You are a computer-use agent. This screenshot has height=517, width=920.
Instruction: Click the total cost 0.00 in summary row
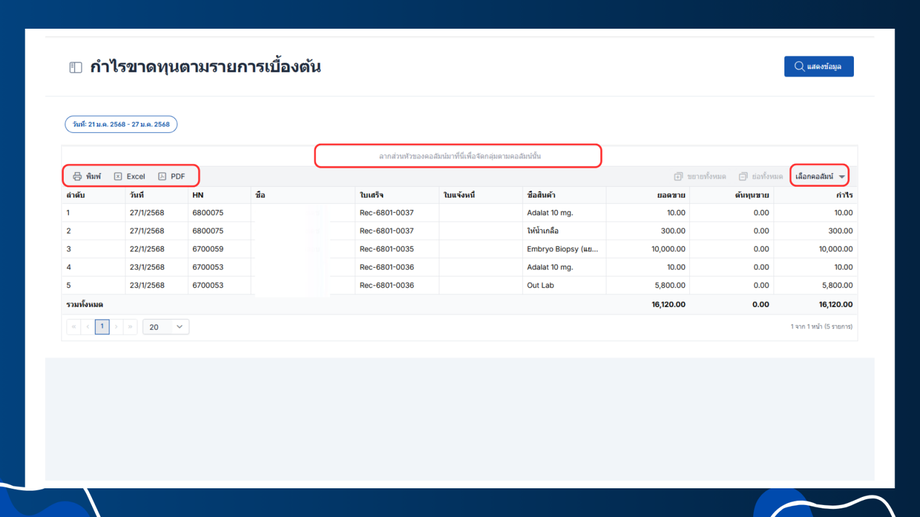[x=760, y=305]
